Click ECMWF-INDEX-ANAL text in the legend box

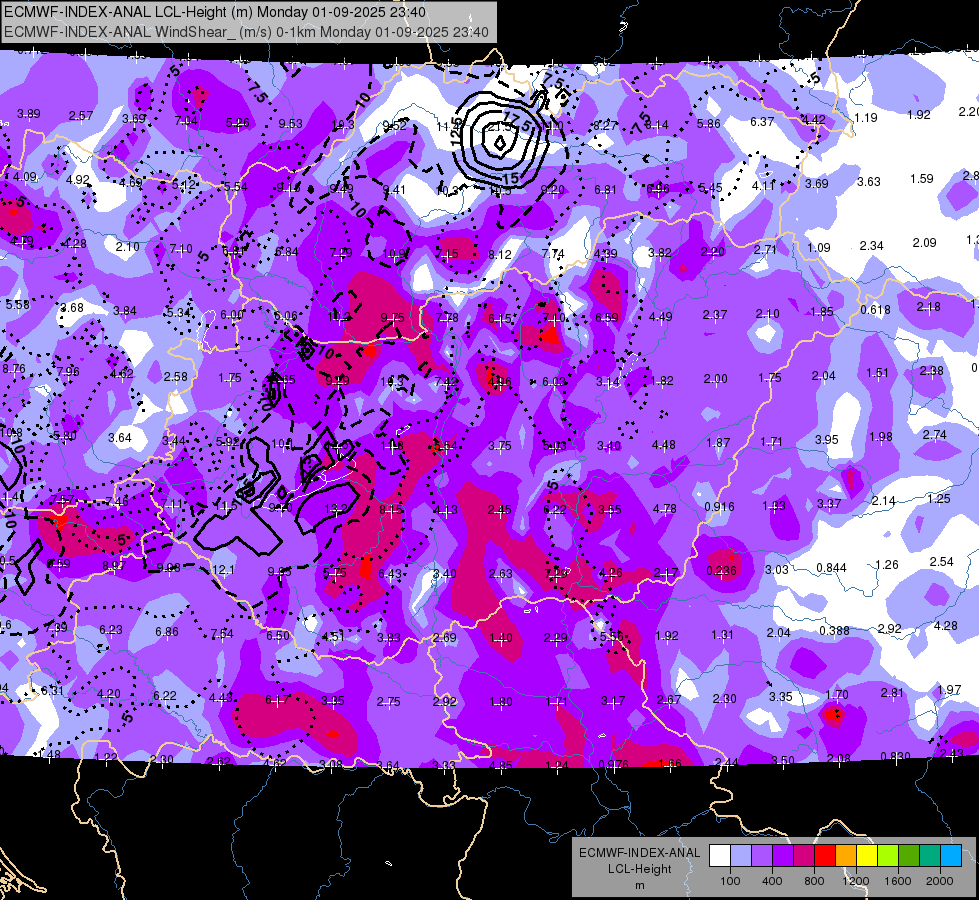pos(639,853)
